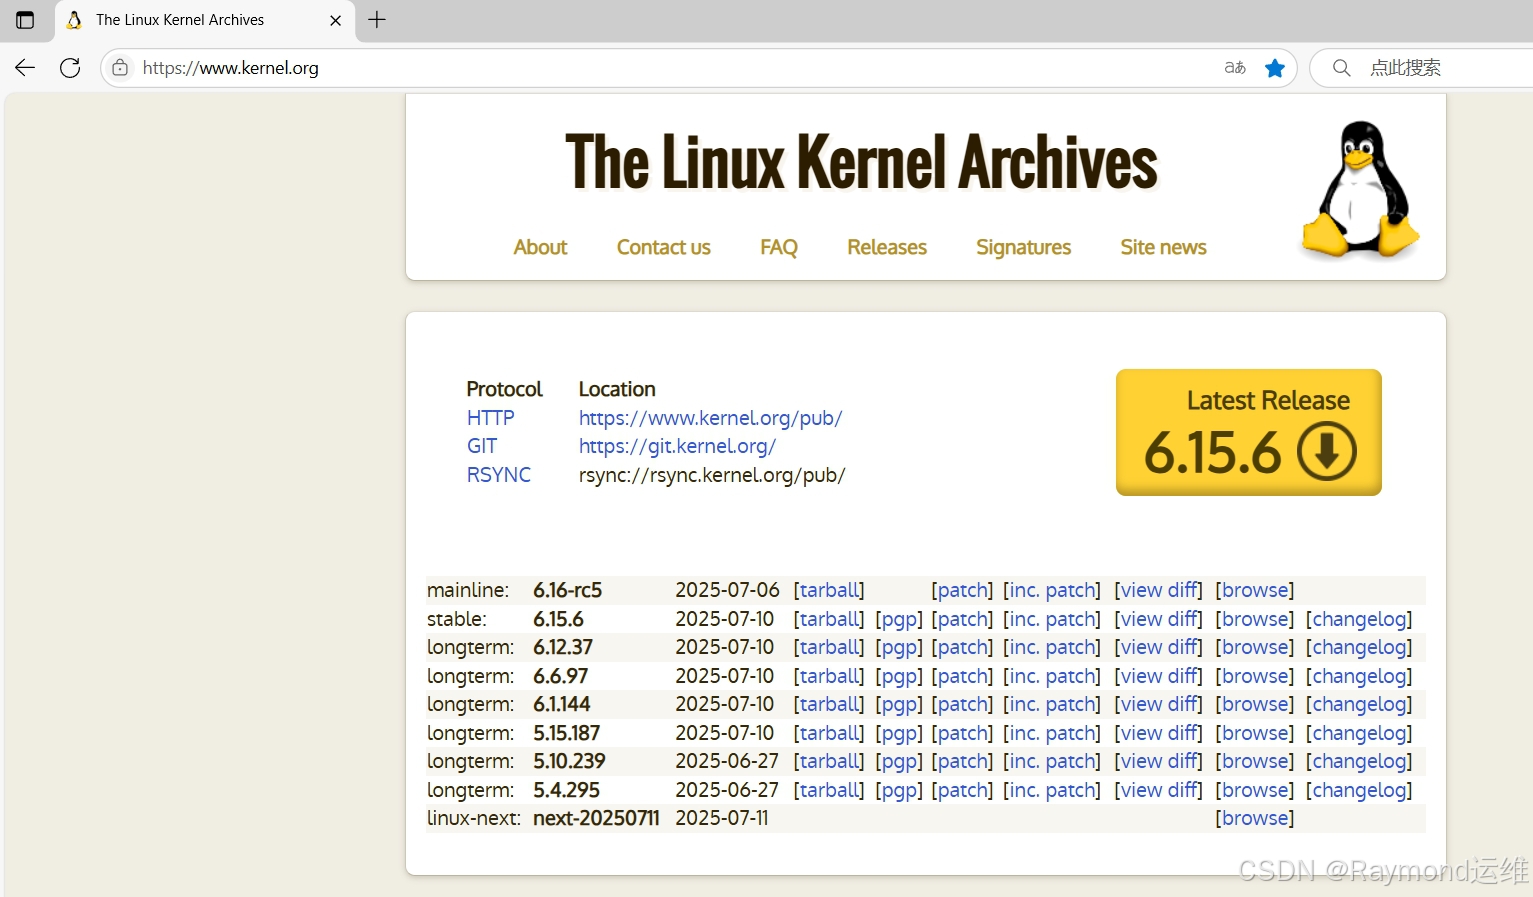Image resolution: width=1533 pixels, height=897 pixels.
Task: Open the Site news page
Action: 1163,247
